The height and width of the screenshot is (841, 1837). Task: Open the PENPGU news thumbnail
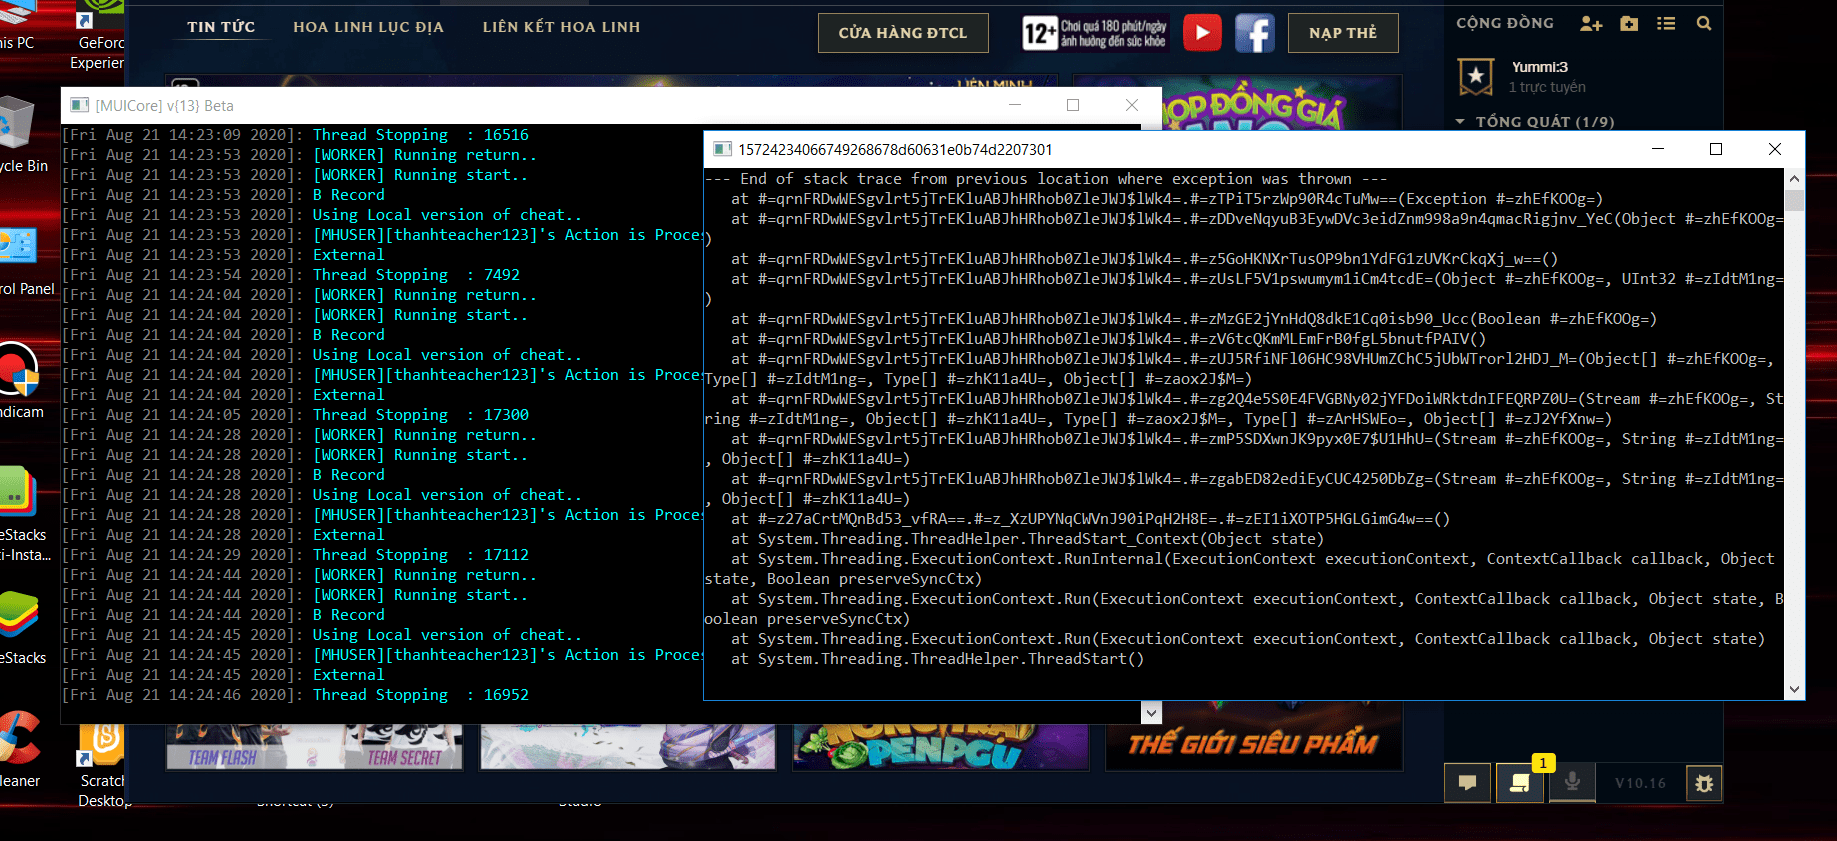[x=941, y=747]
